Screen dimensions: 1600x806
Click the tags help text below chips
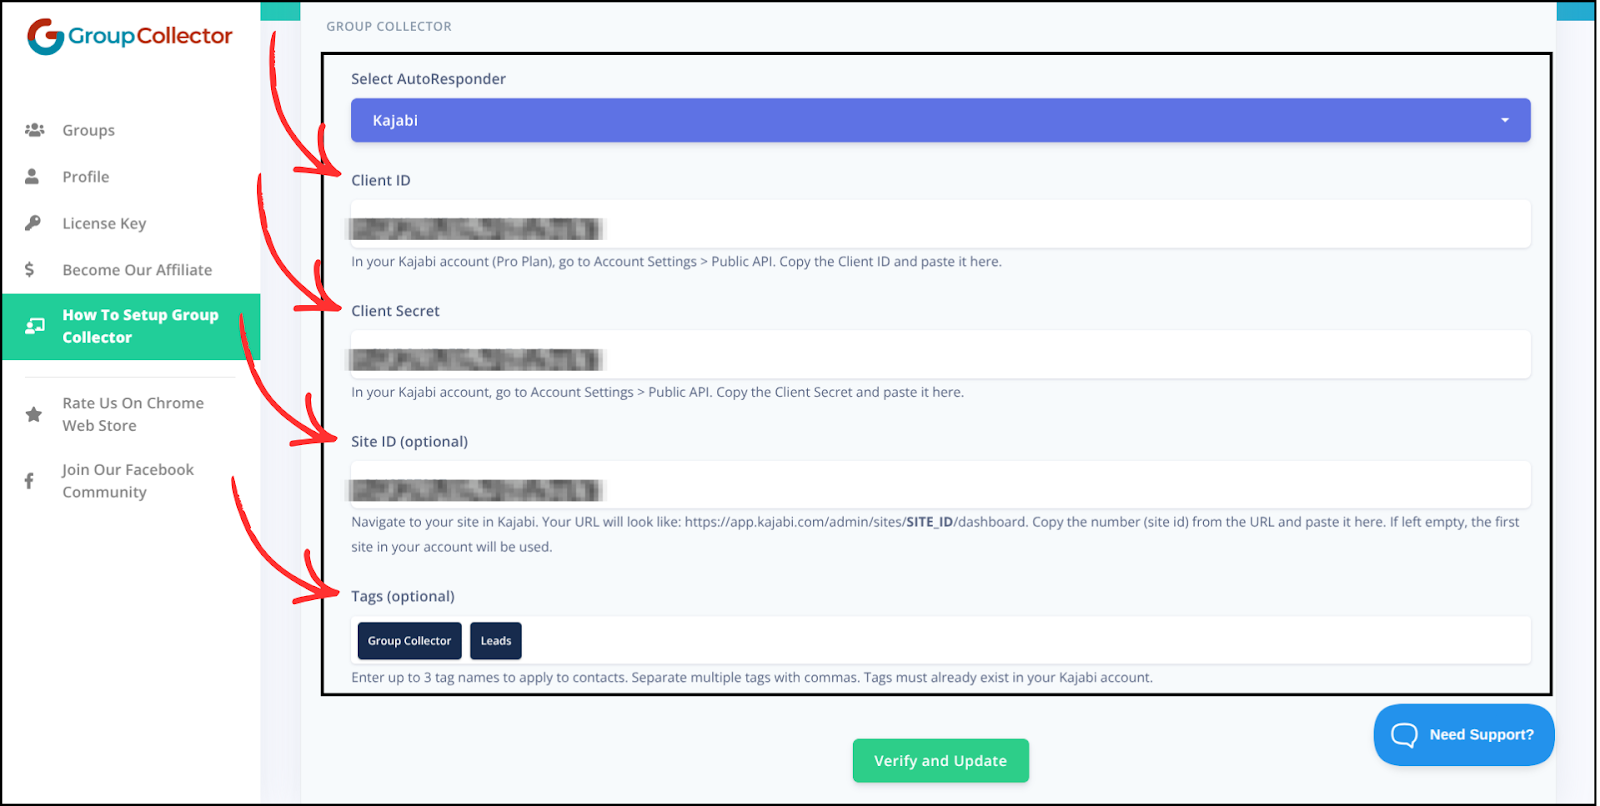[x=752, y=678]
